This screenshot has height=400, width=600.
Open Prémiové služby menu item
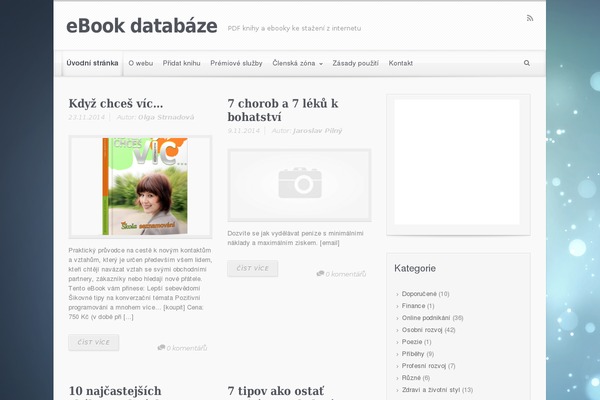tap(236, 63)
